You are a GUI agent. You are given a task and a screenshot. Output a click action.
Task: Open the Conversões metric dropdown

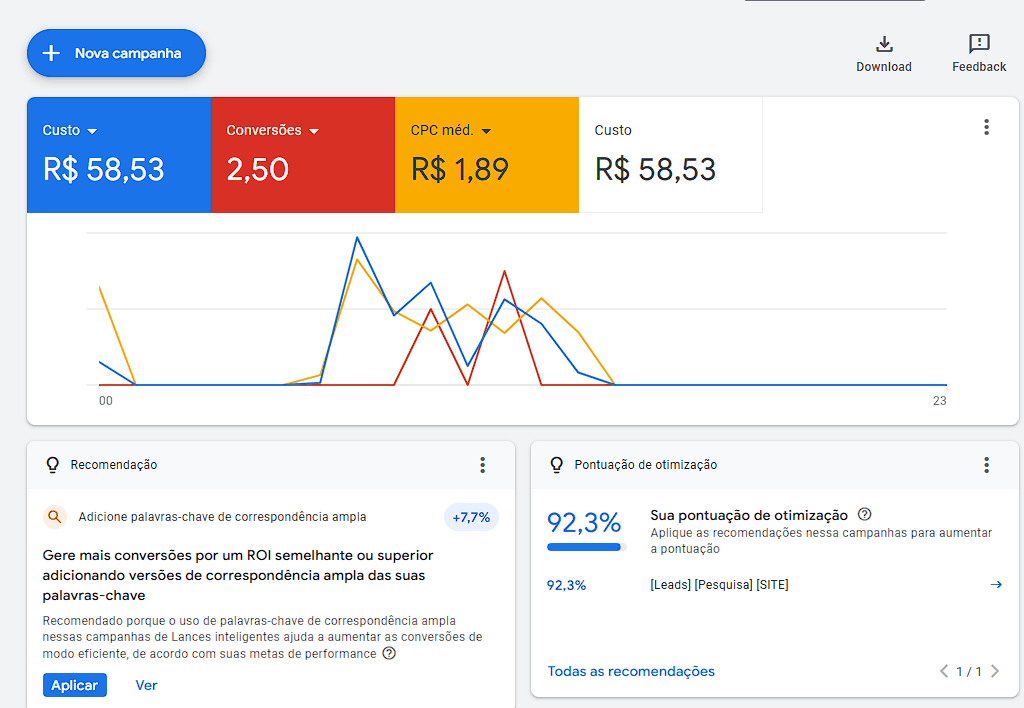point(313,130)
